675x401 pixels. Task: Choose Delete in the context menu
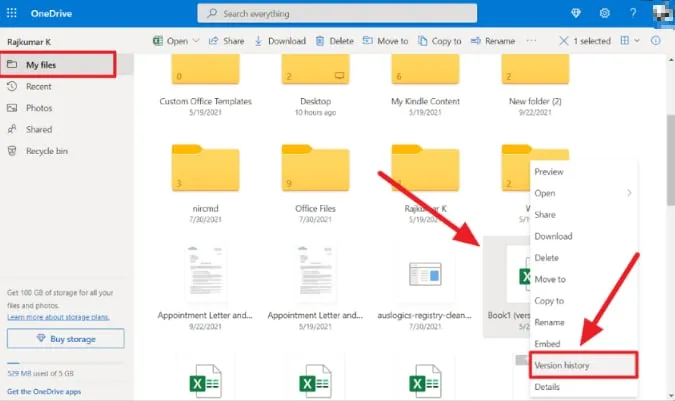click(583, 258)
